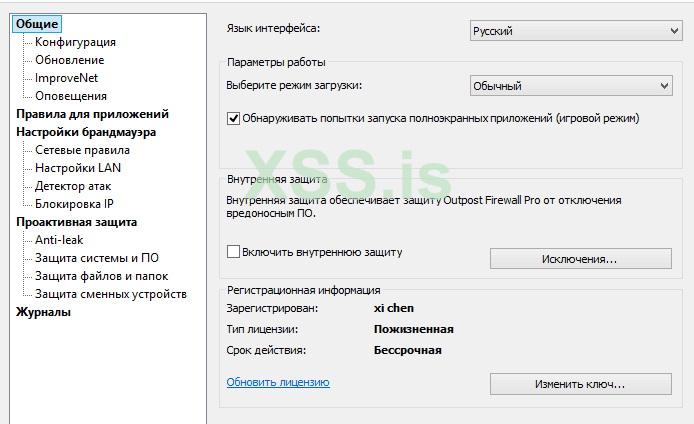The image size is (694, 424).
Task: Choose Сетевые правила in the tree
Action: [82, 150]
